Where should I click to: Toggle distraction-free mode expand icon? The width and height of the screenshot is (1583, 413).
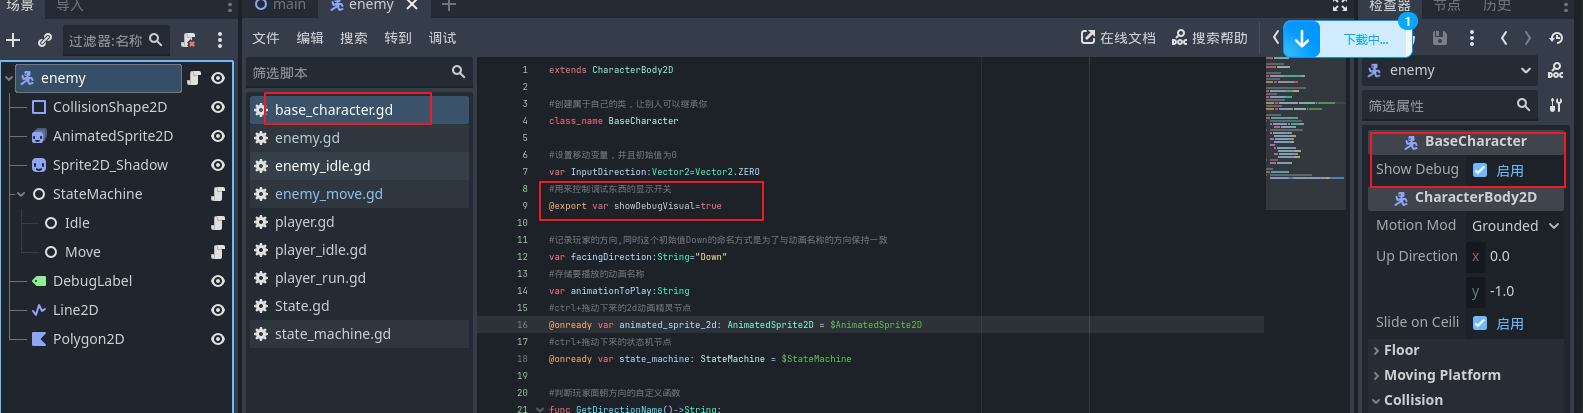(1340, 5)
